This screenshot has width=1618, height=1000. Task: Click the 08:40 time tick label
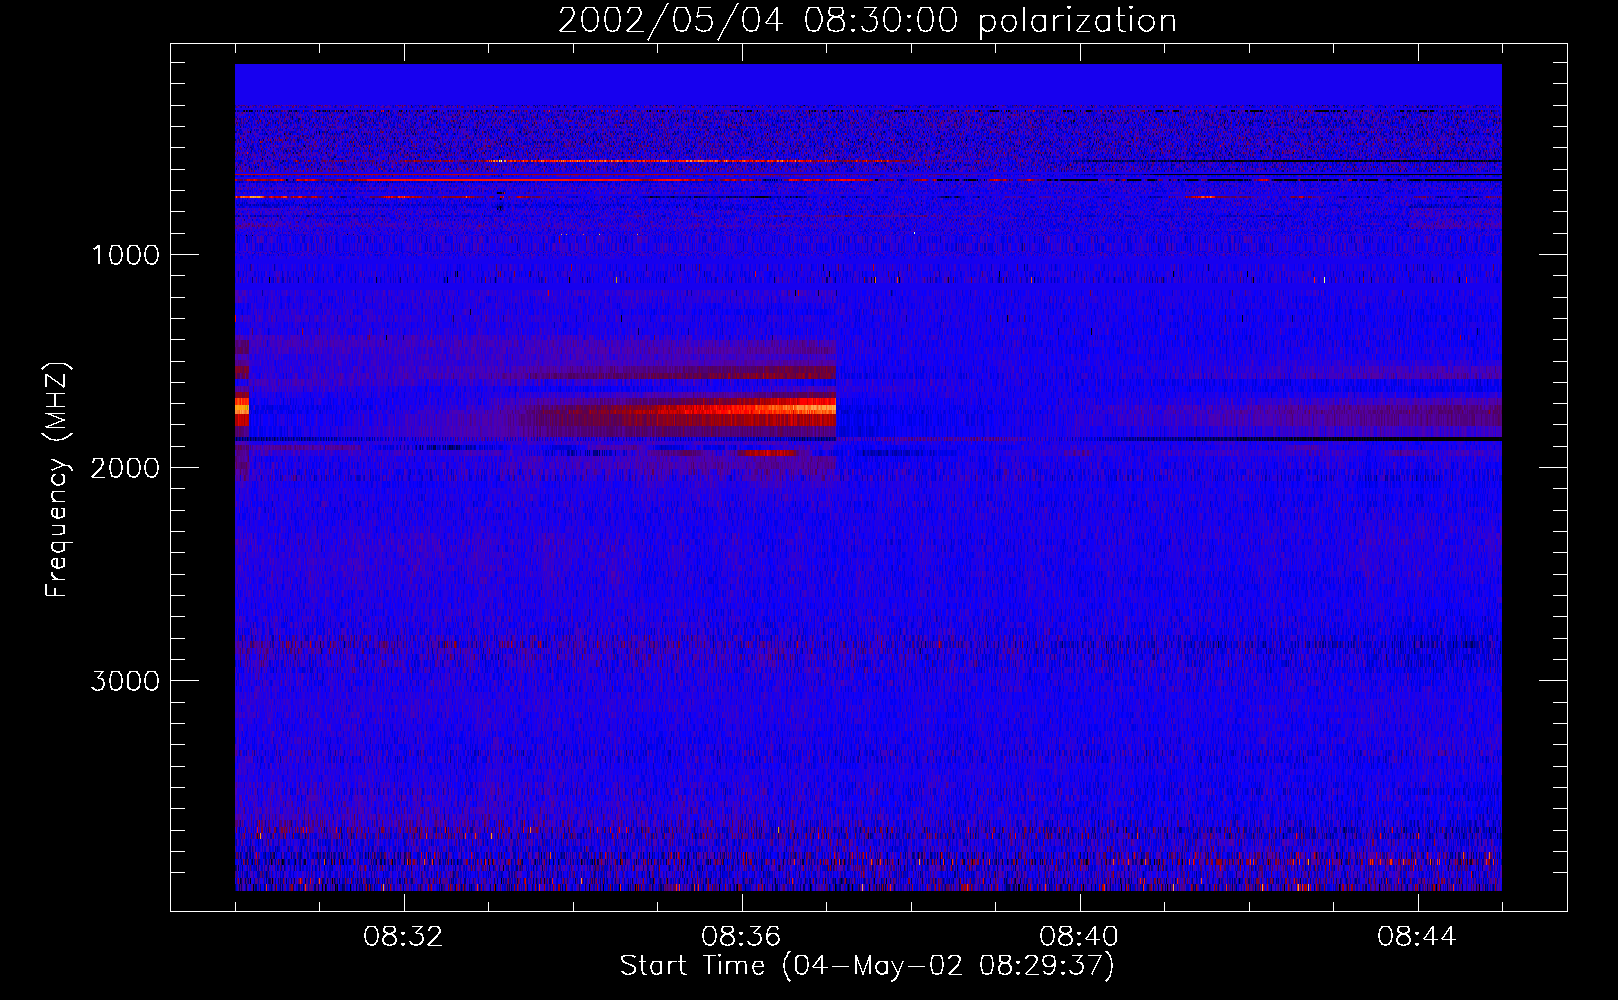tap(1080, 937)
